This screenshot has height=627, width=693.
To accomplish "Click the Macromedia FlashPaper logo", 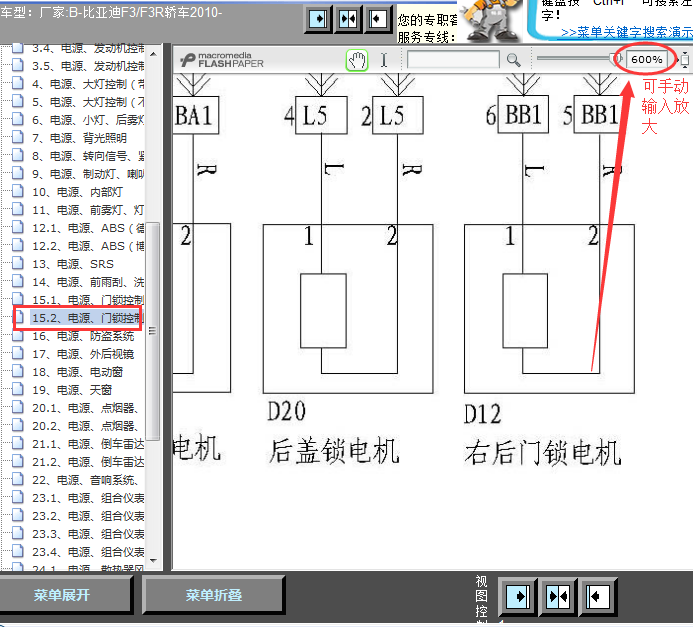I will click(222, 60).
